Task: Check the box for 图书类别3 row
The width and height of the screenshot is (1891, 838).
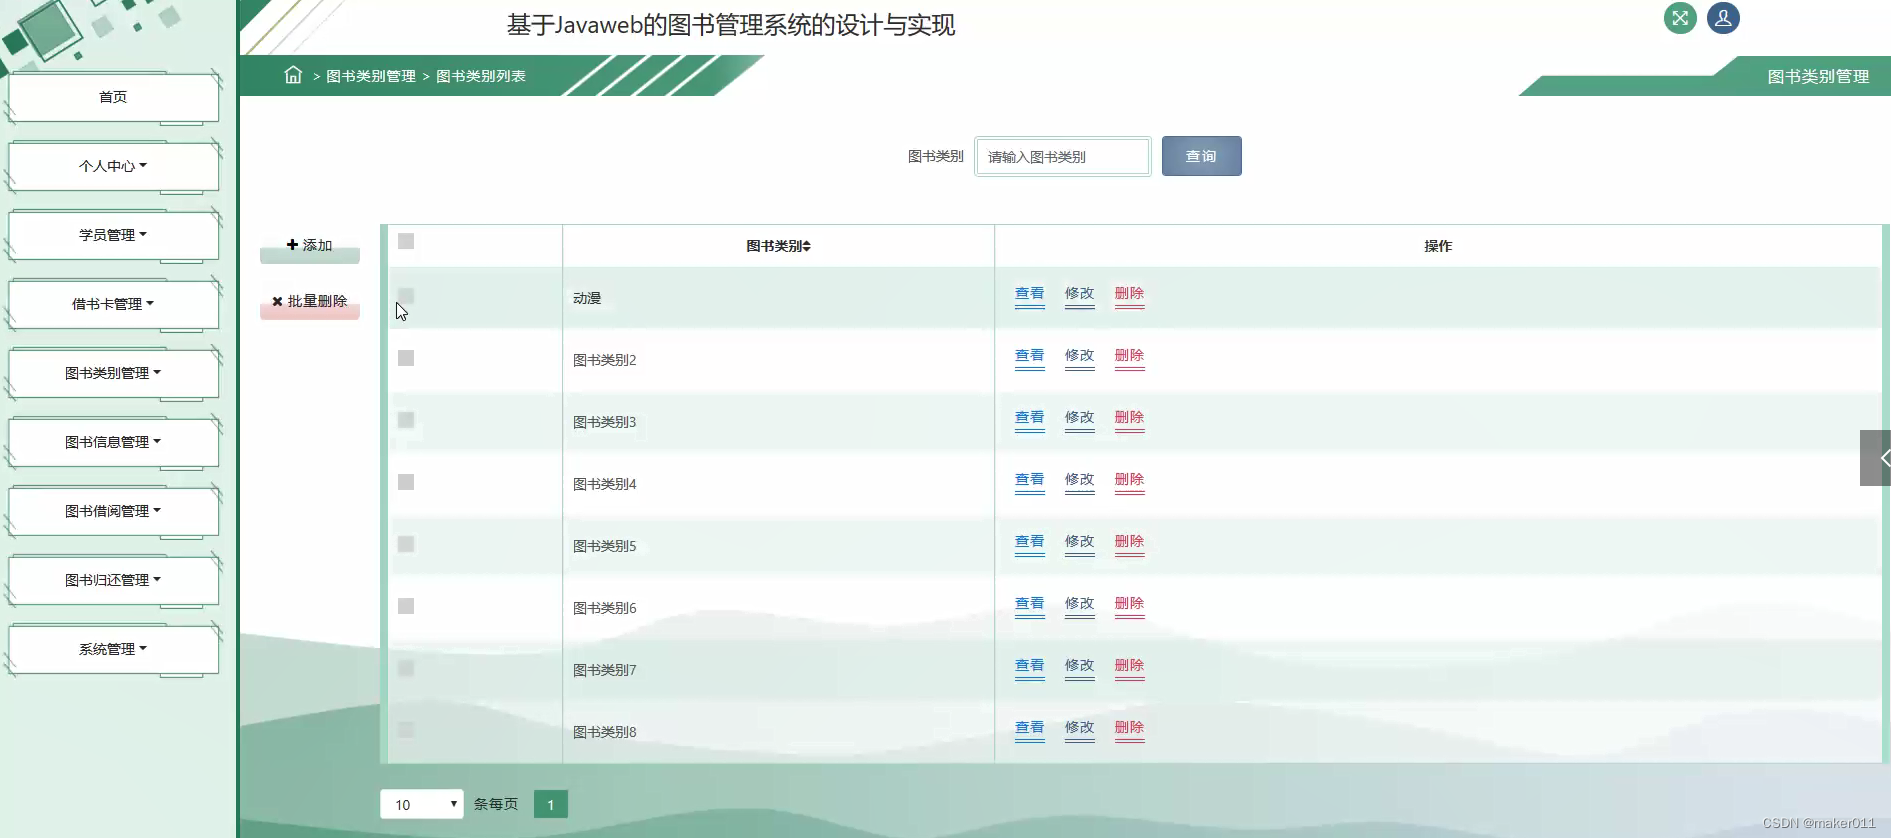Action: point(406,420)
